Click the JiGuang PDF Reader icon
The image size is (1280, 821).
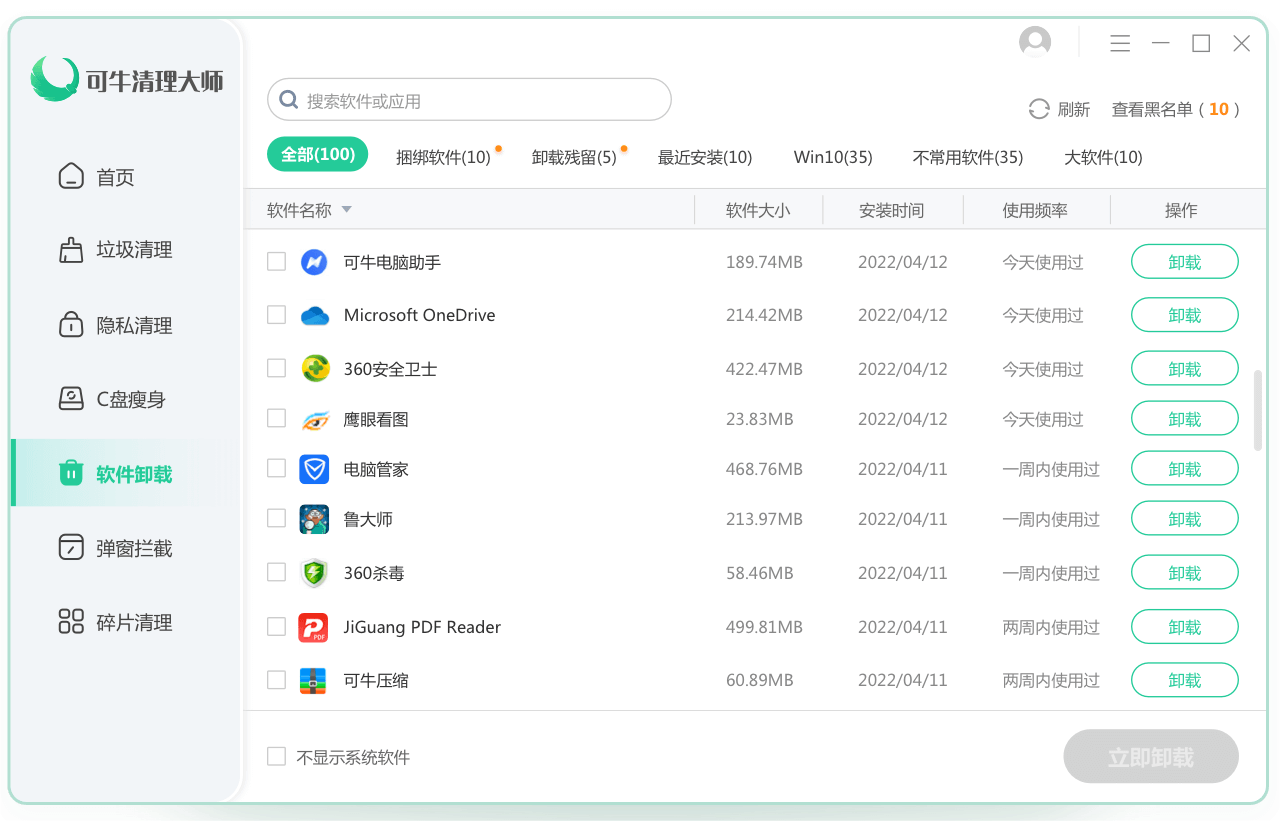[x=314, y=627]
